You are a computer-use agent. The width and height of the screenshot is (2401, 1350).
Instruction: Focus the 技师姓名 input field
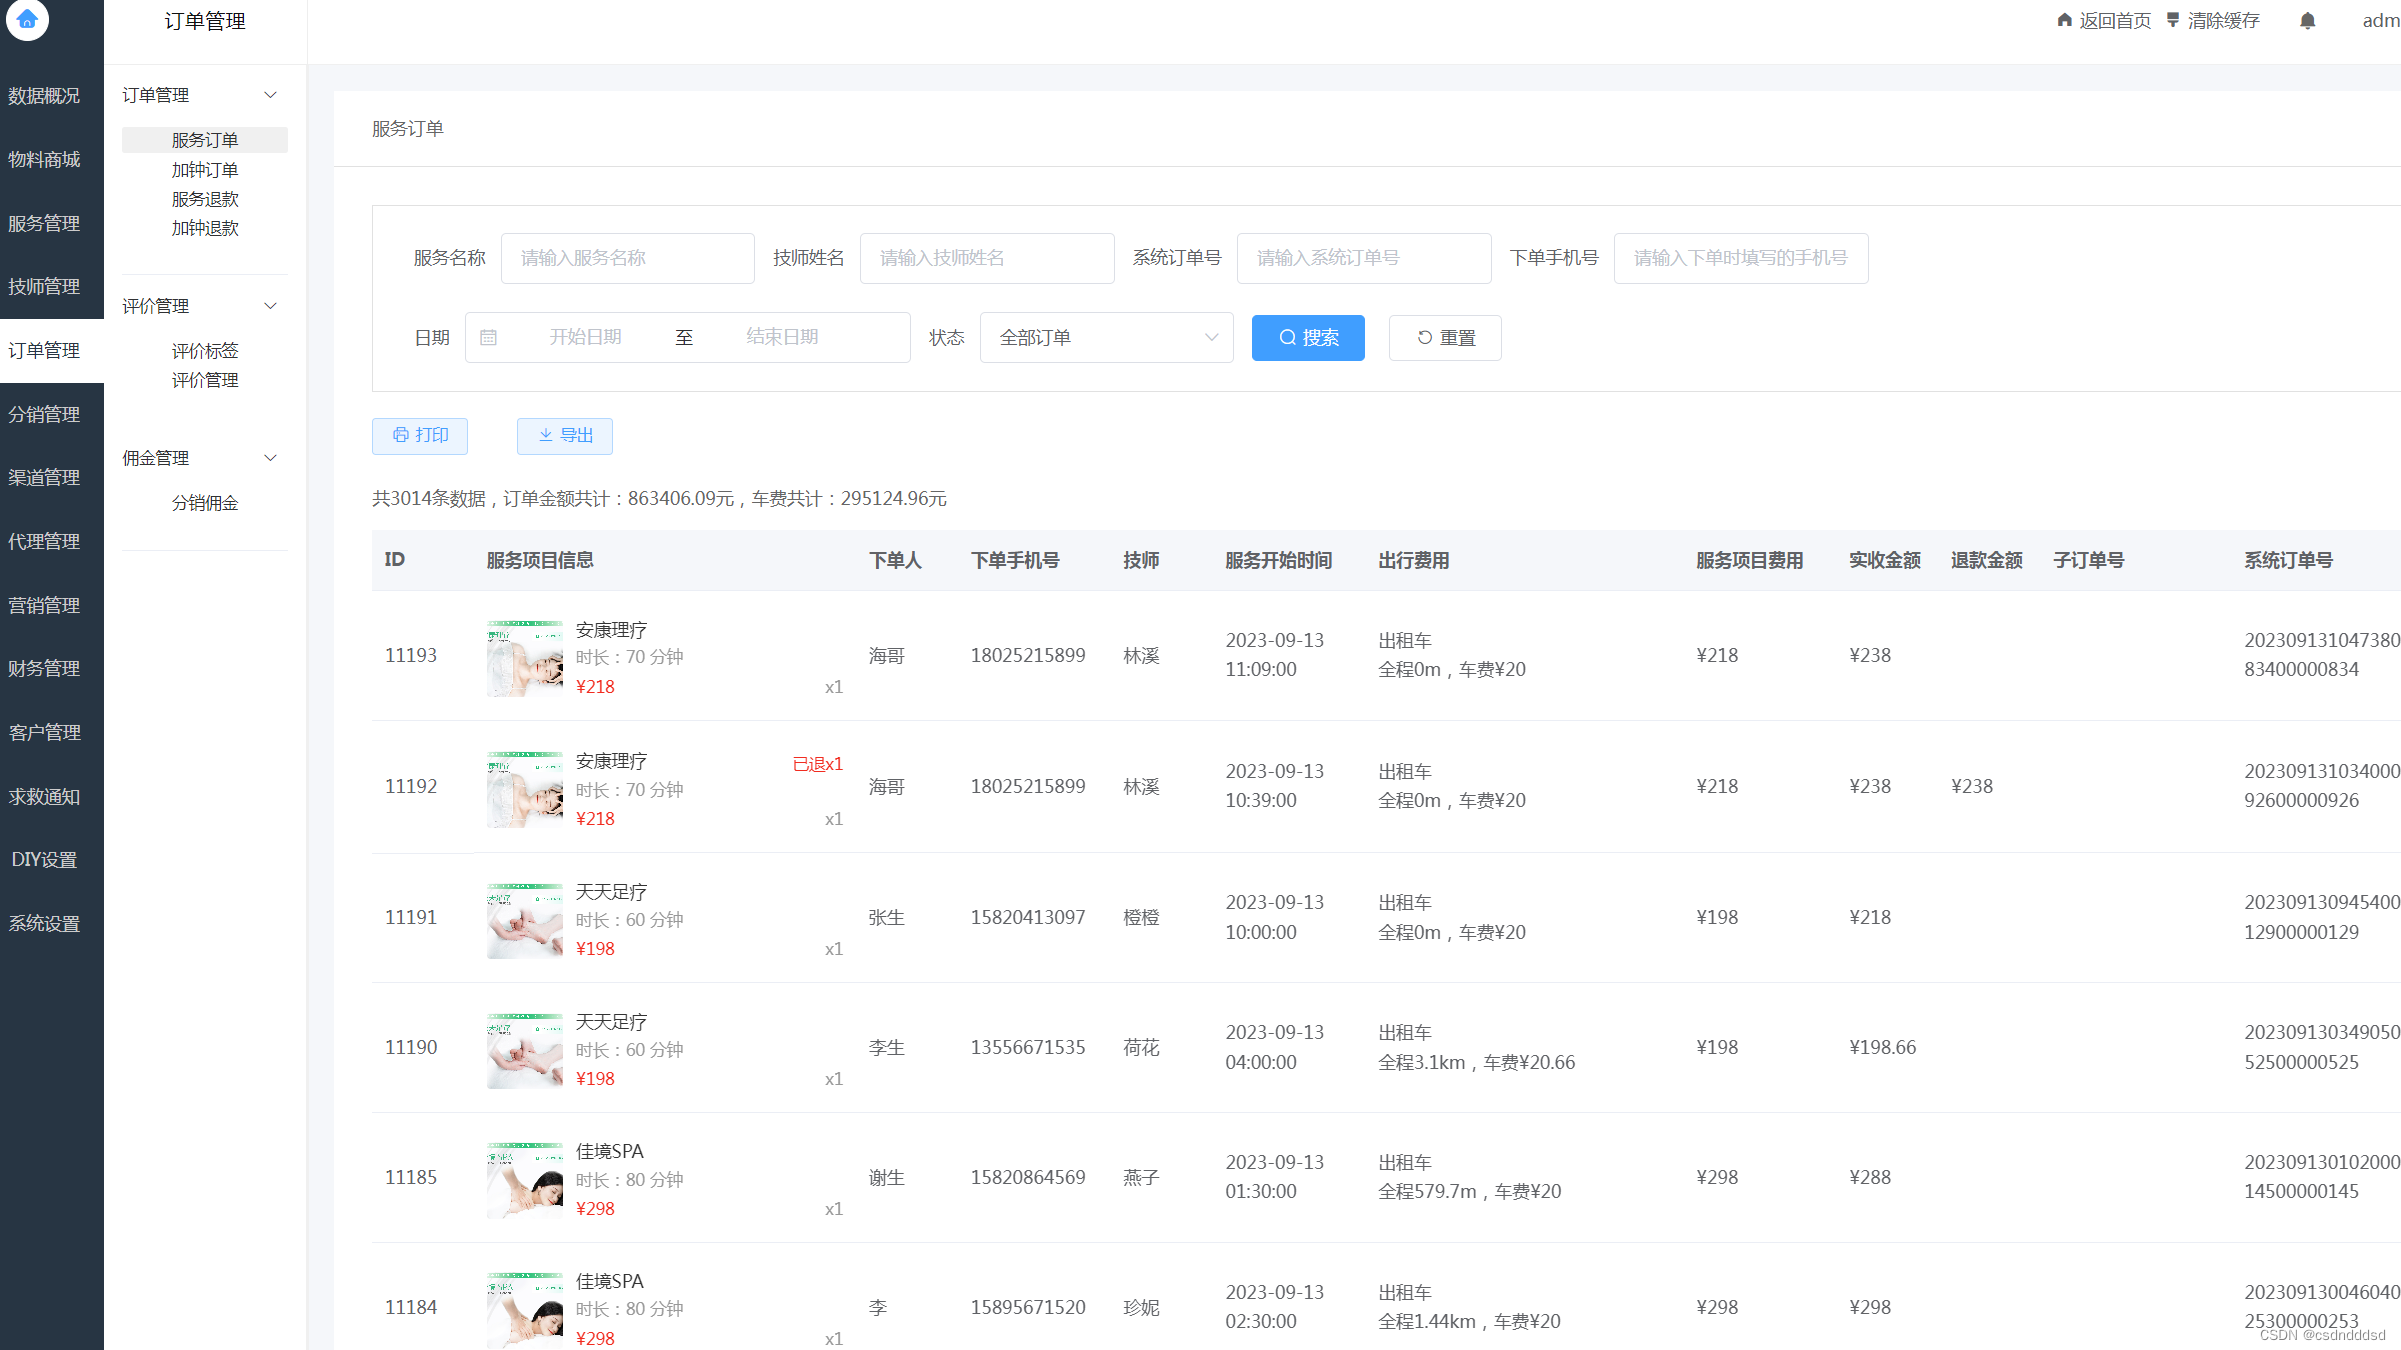987,258
